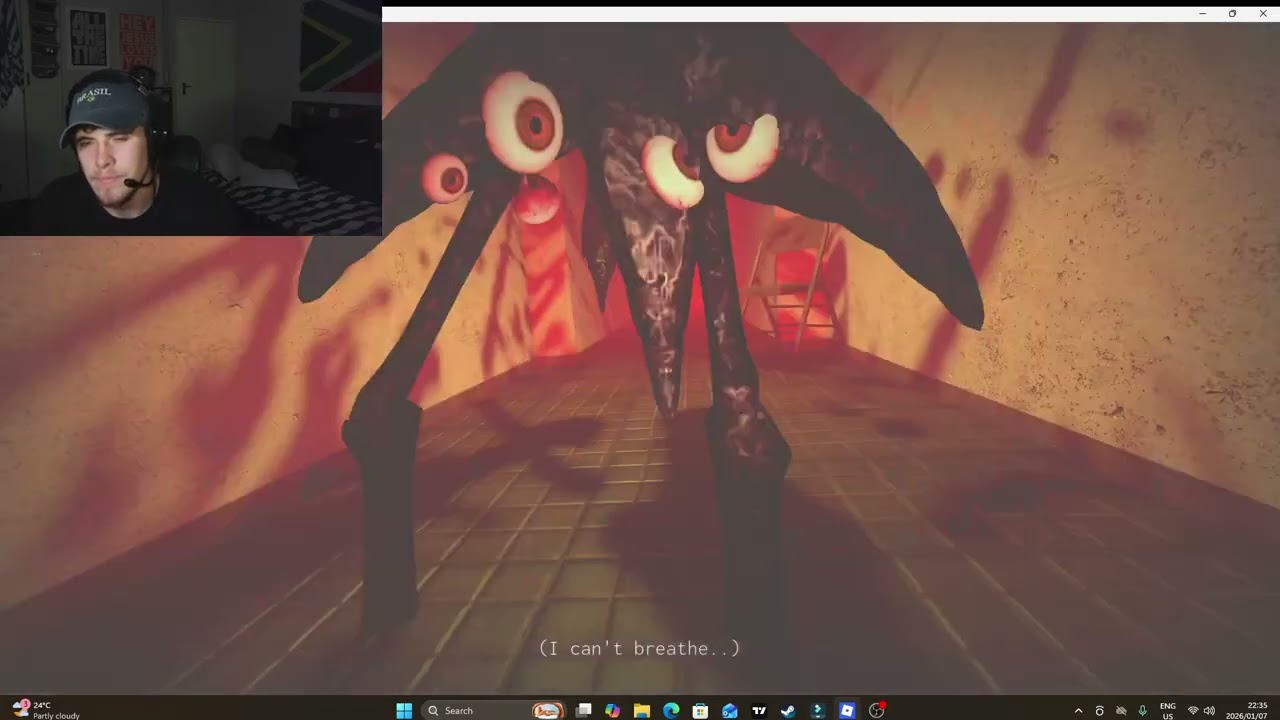Click the circular recording tray icon
The height and width of the screenshot is (720, 1280).
click(1099, 711)
